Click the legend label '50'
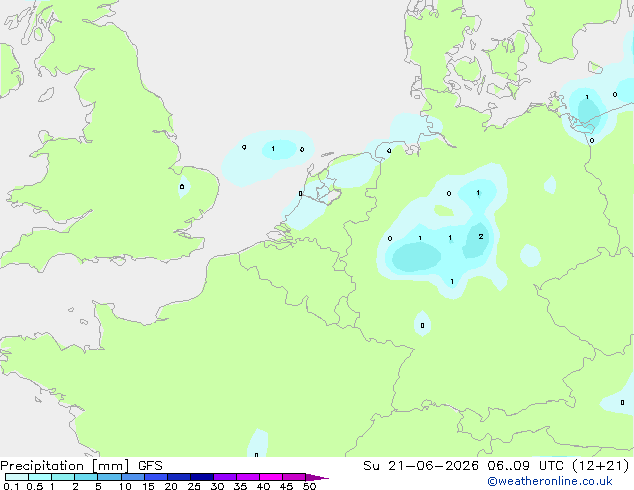 [309, 486]
